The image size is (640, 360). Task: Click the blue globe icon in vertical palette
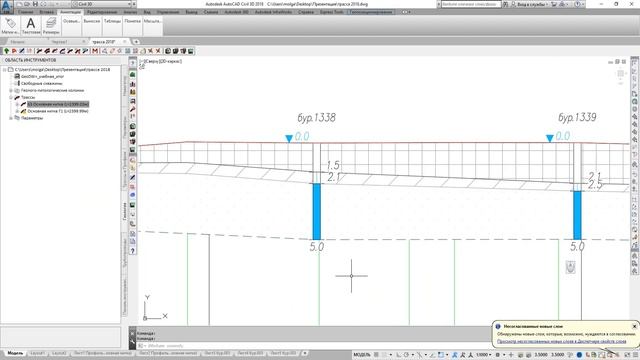(133, 195)
